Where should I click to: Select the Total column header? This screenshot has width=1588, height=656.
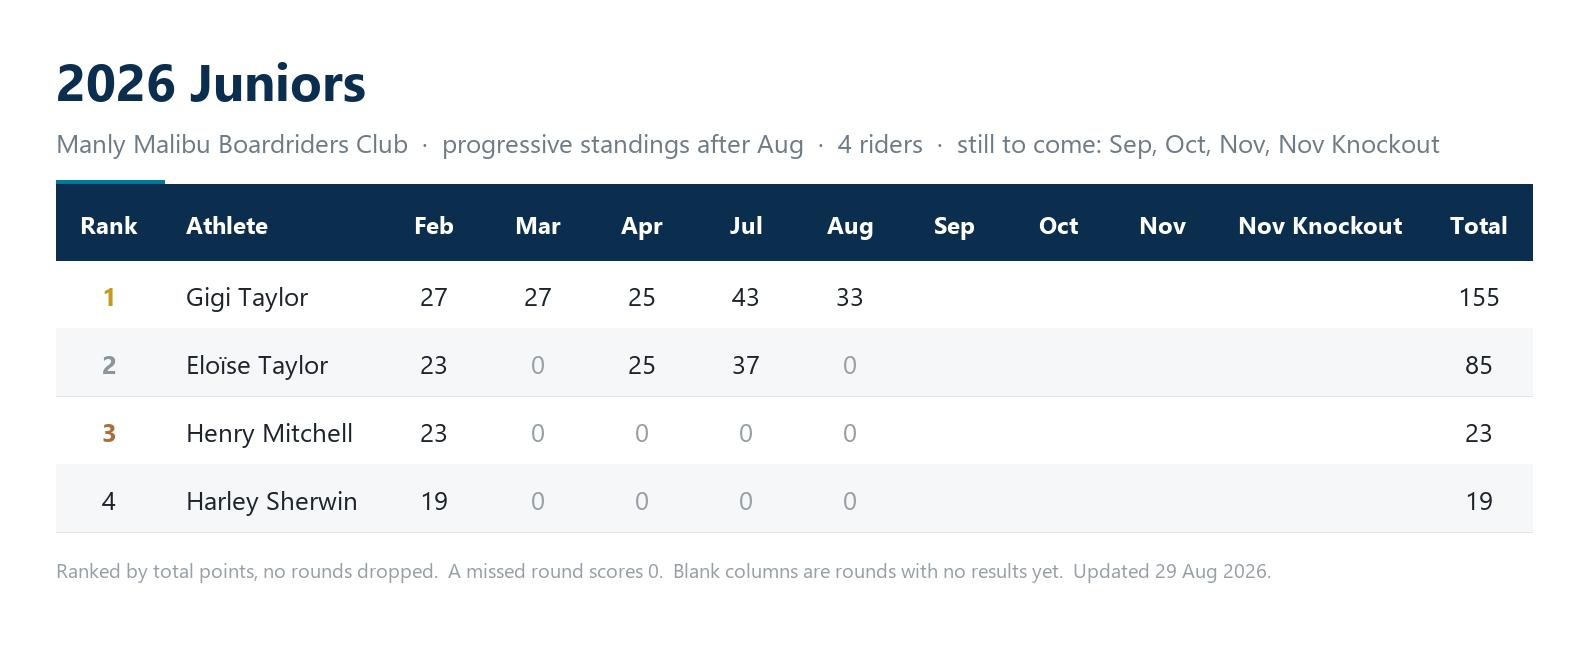[x=1479, y=226]
